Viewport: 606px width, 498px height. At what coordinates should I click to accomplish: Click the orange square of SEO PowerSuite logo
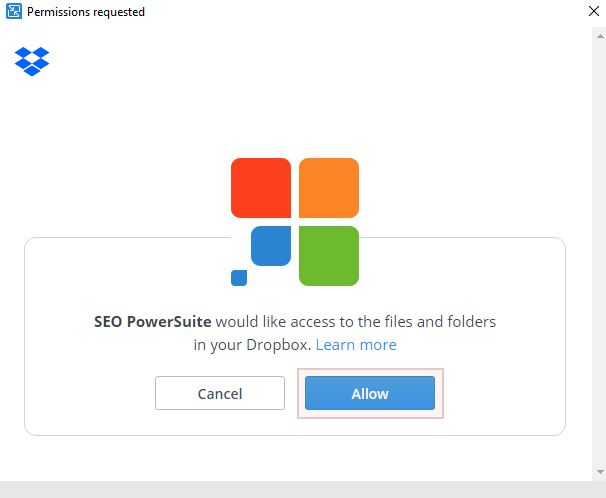[x=329, y=188]
